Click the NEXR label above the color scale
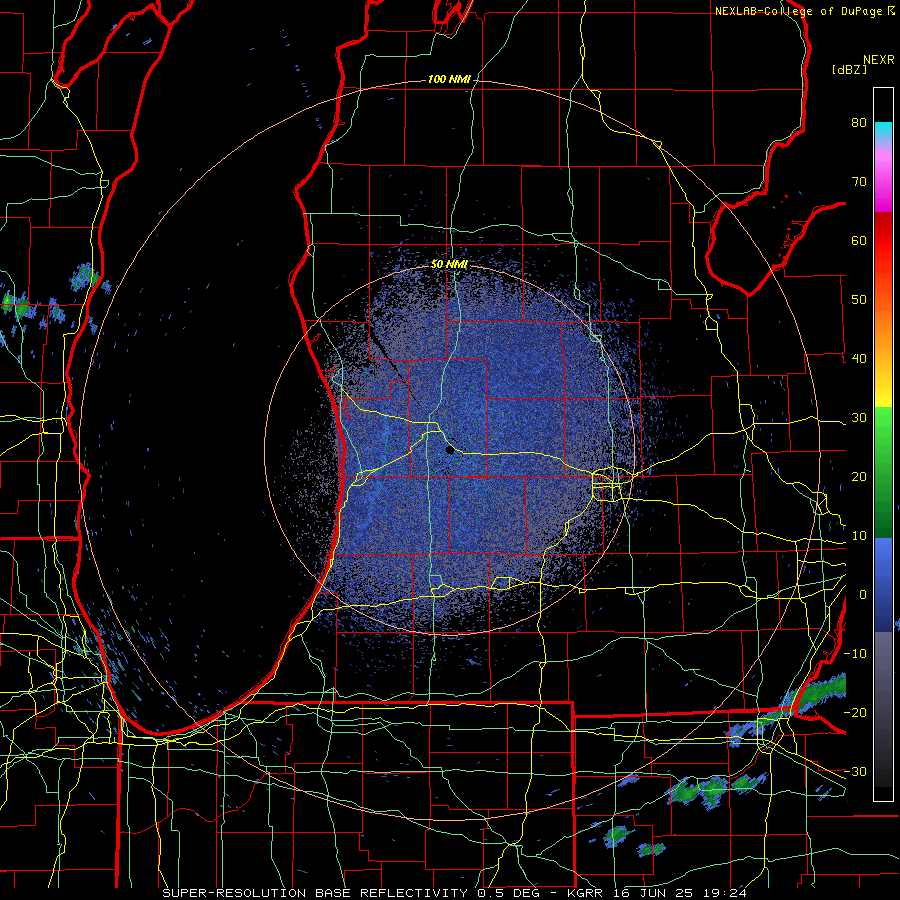This screenshot has width=900, height=900. coord(879,60)
